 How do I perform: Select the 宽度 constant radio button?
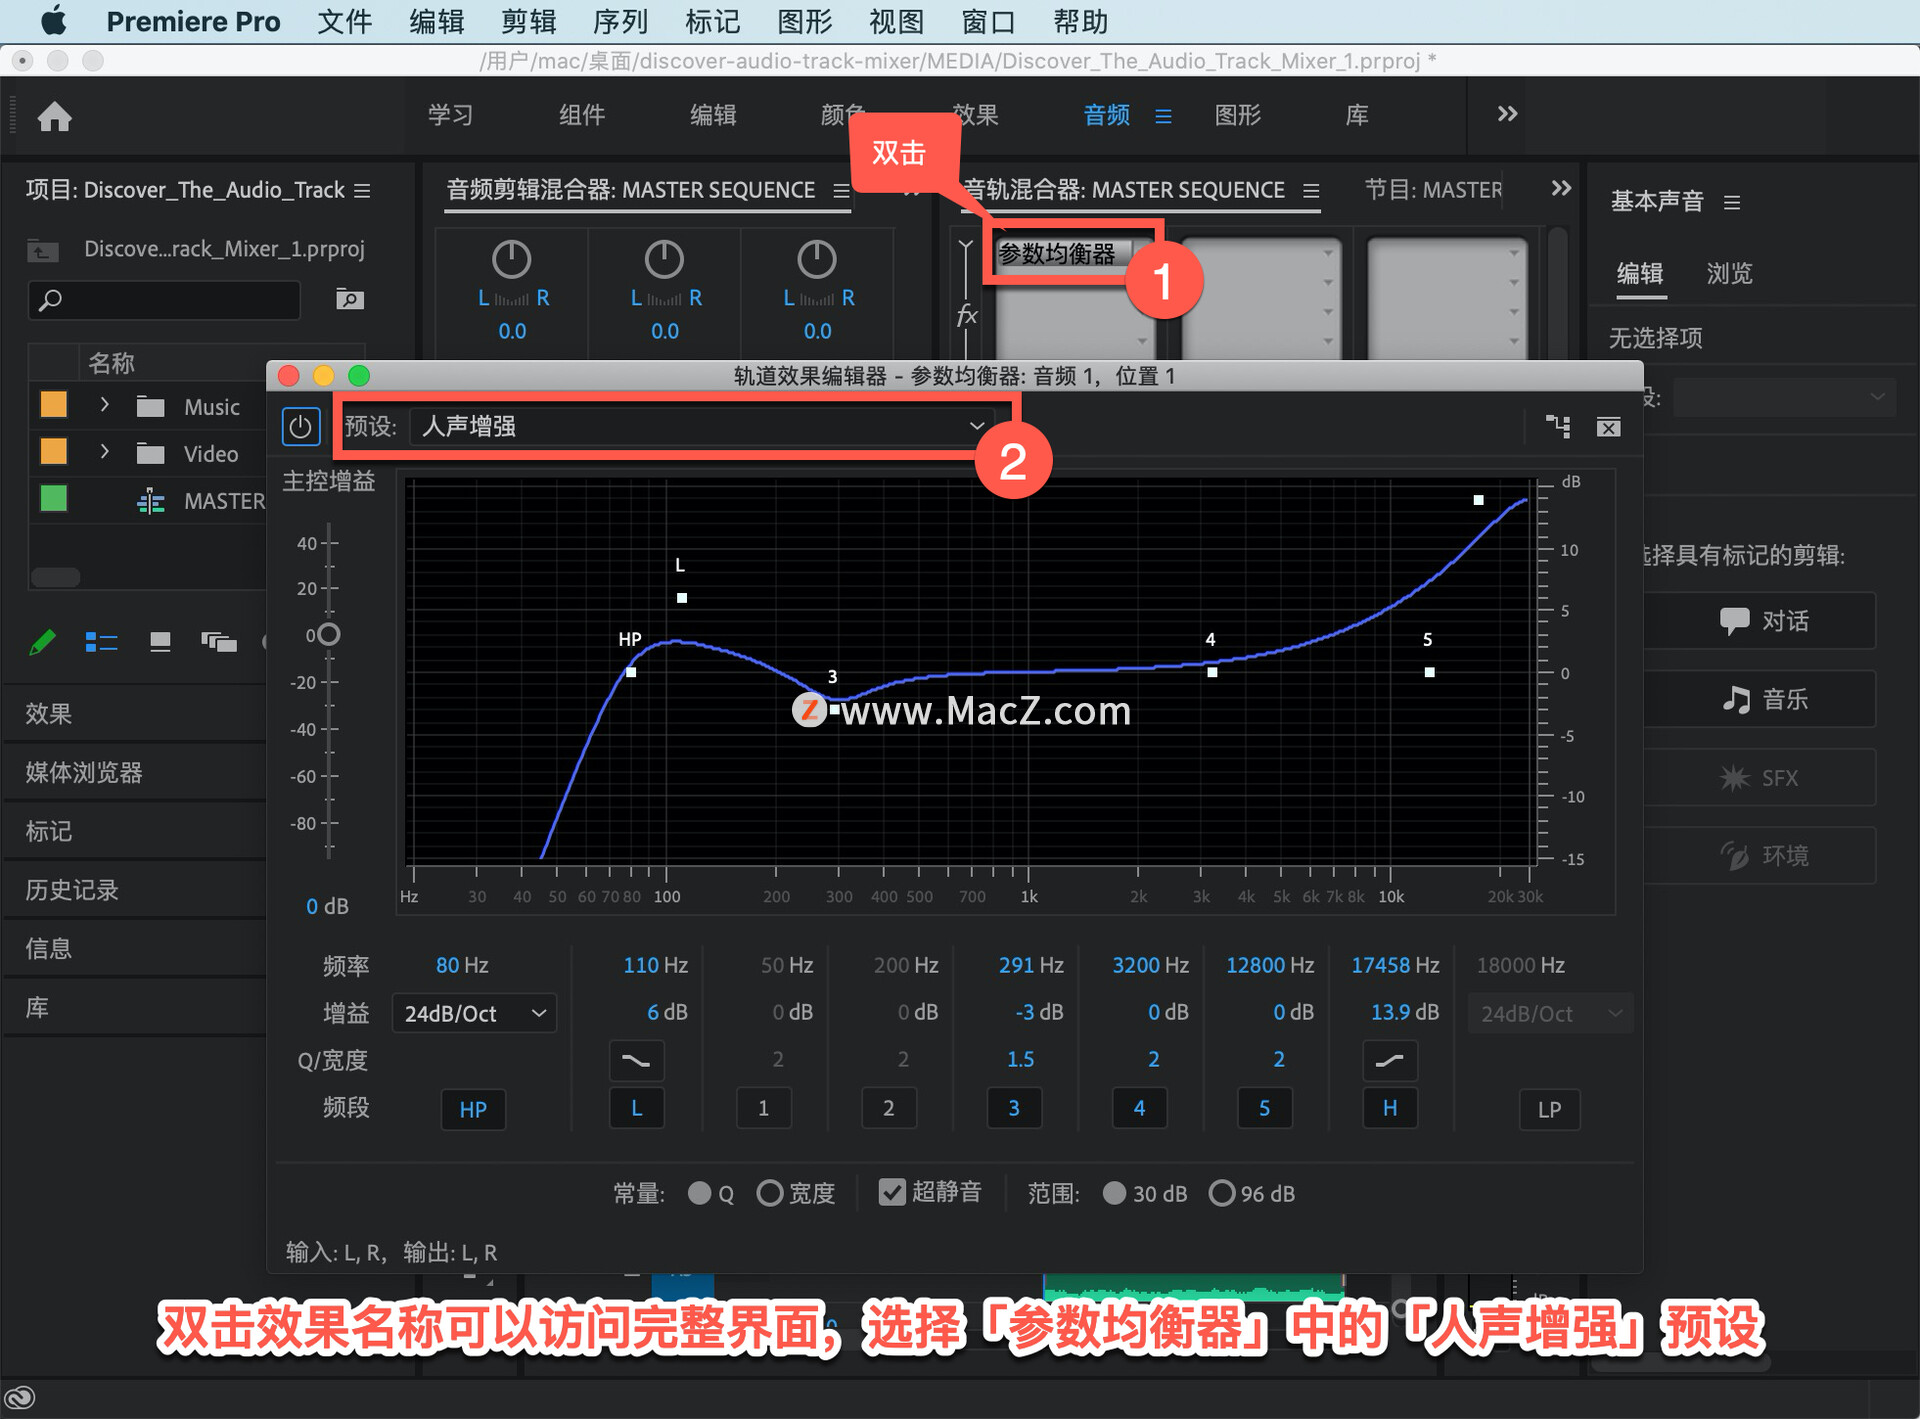tap(769, 1193)
